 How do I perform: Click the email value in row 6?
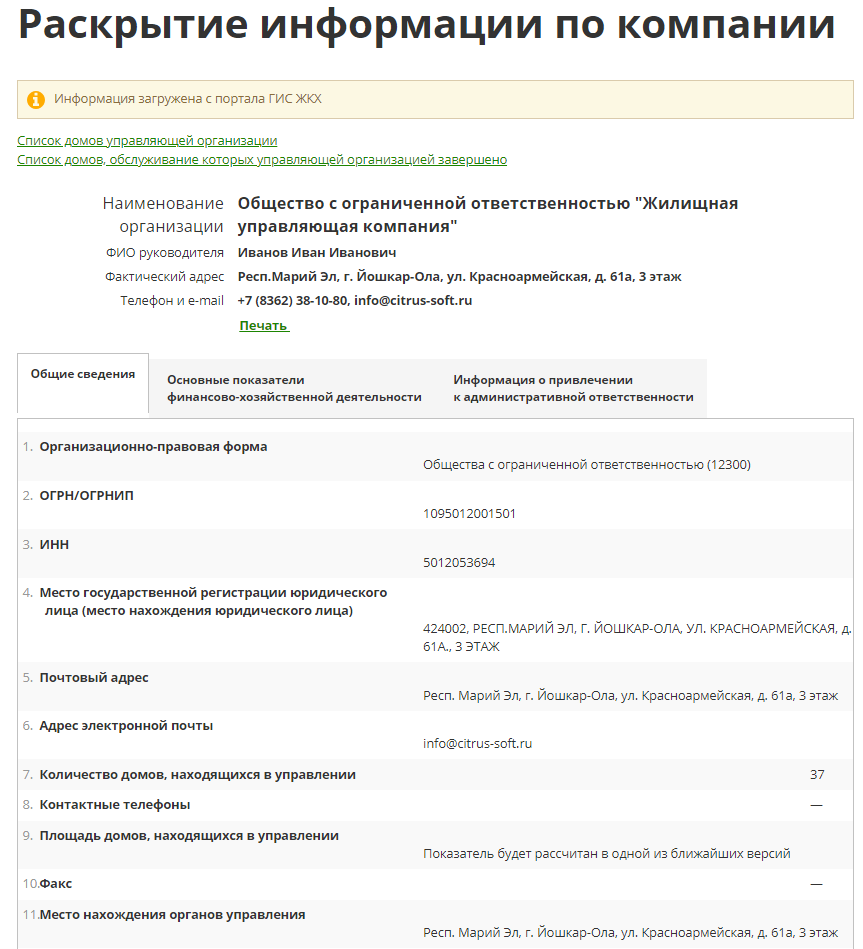click(x=477, y=744)
